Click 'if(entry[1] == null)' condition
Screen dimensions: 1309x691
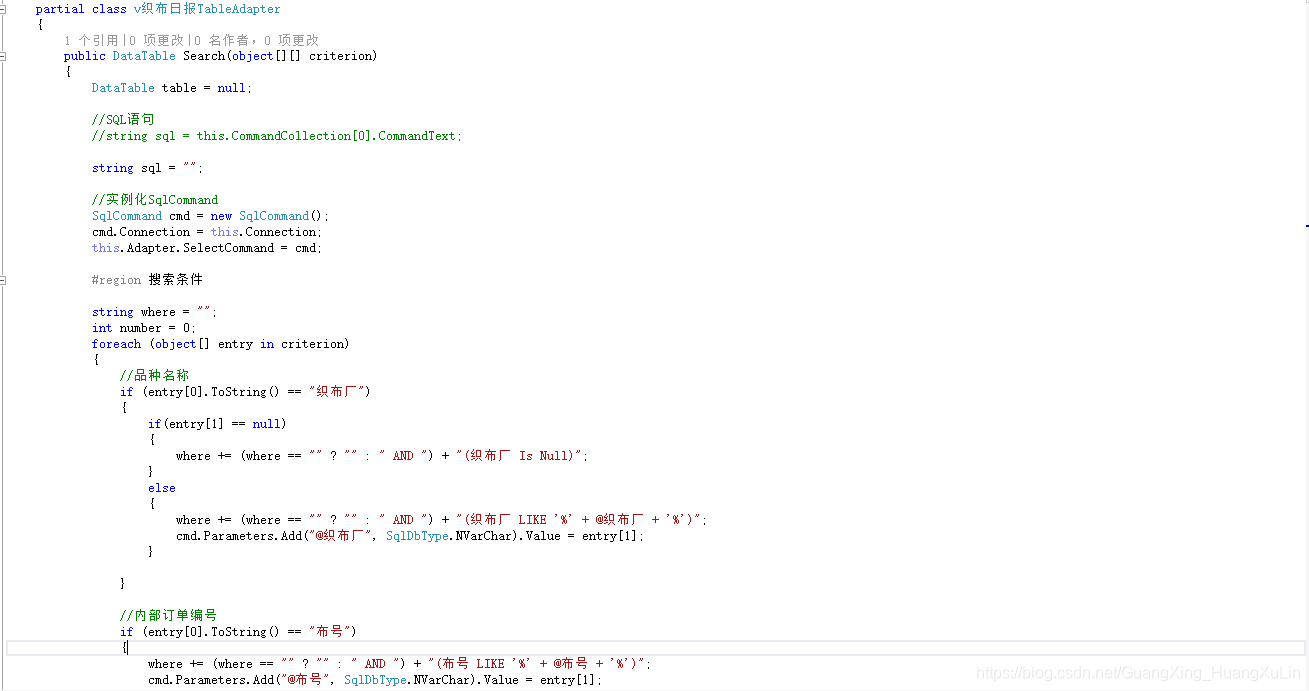tap(217, 424)
